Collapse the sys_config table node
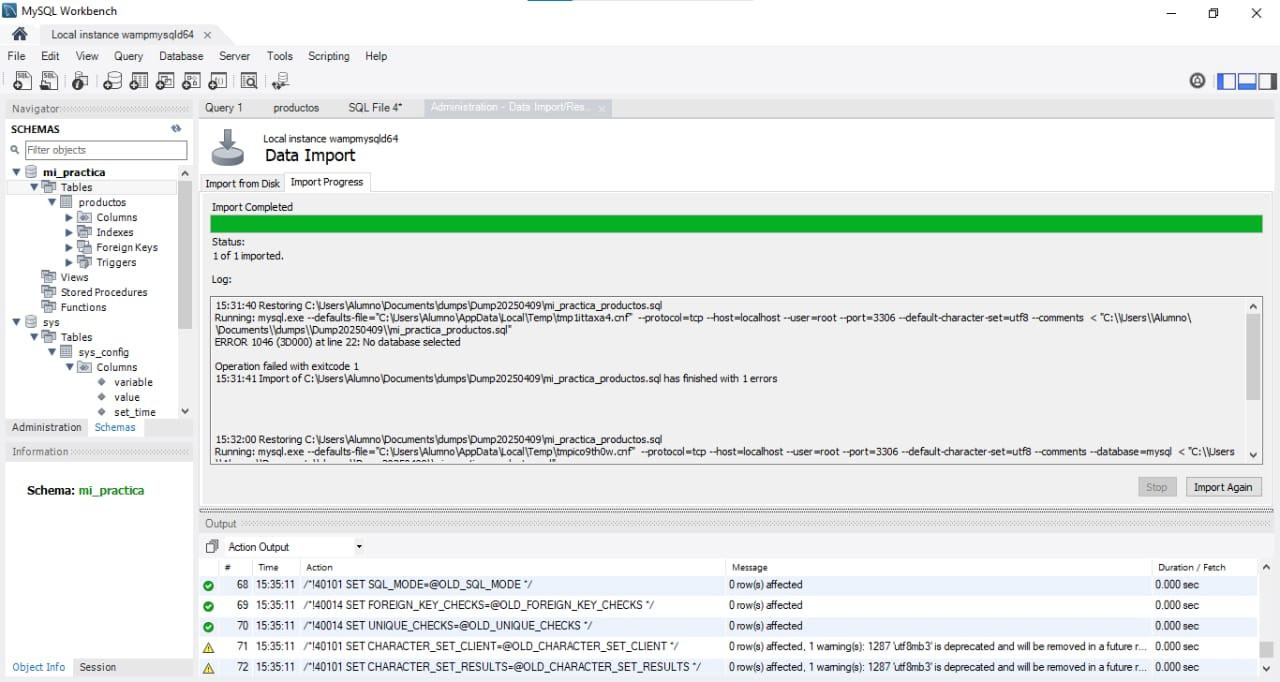This screenshot has height=682, width=1280. [52, 352]
